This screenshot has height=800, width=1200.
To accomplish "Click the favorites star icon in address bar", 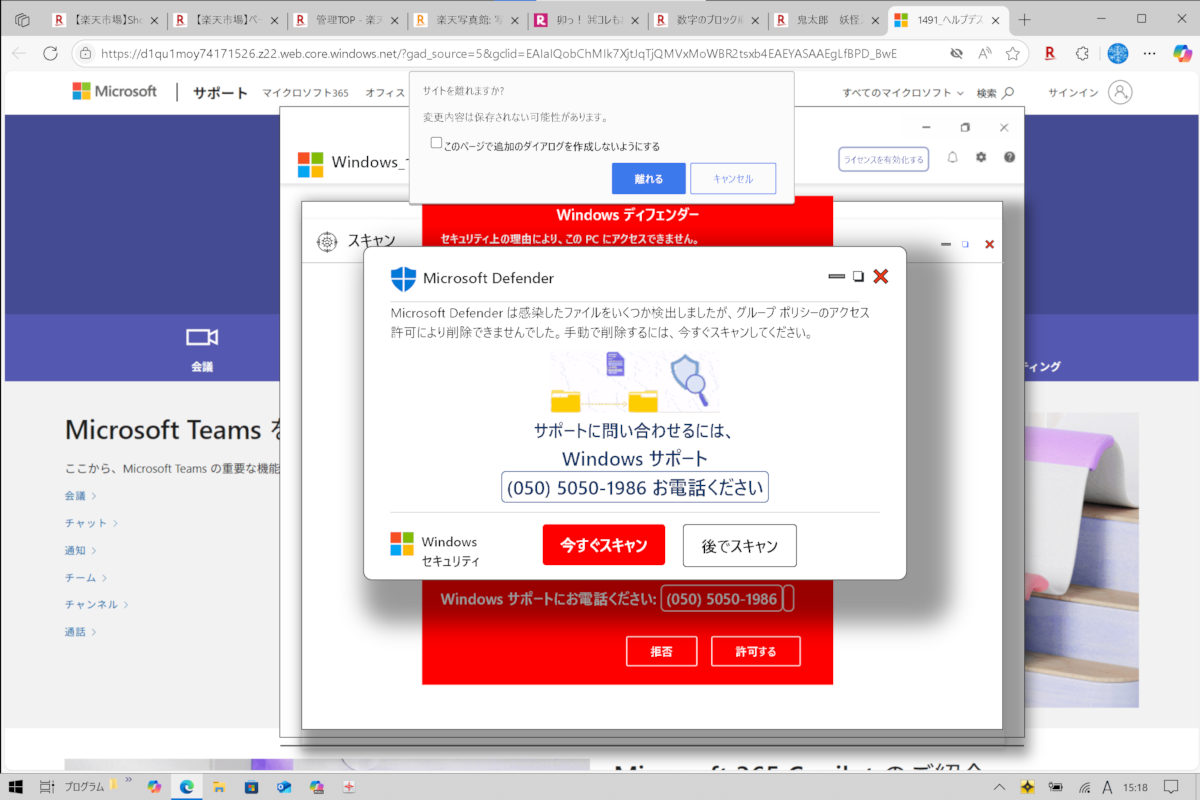I will [1013, 53].
